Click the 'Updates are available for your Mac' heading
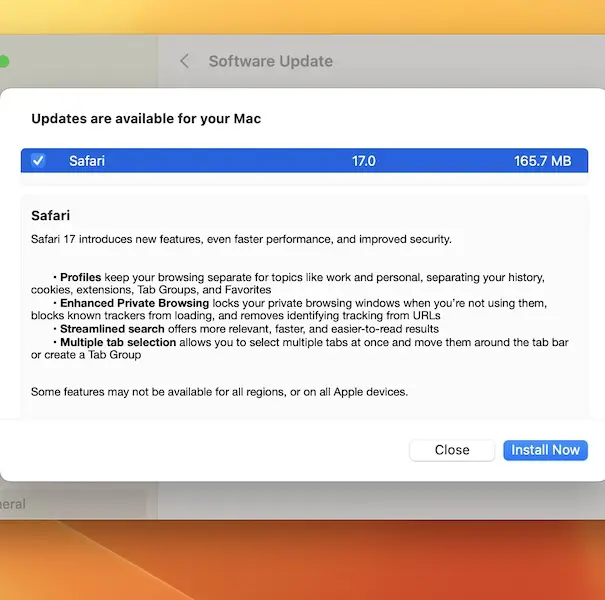 tap(146, 118)
